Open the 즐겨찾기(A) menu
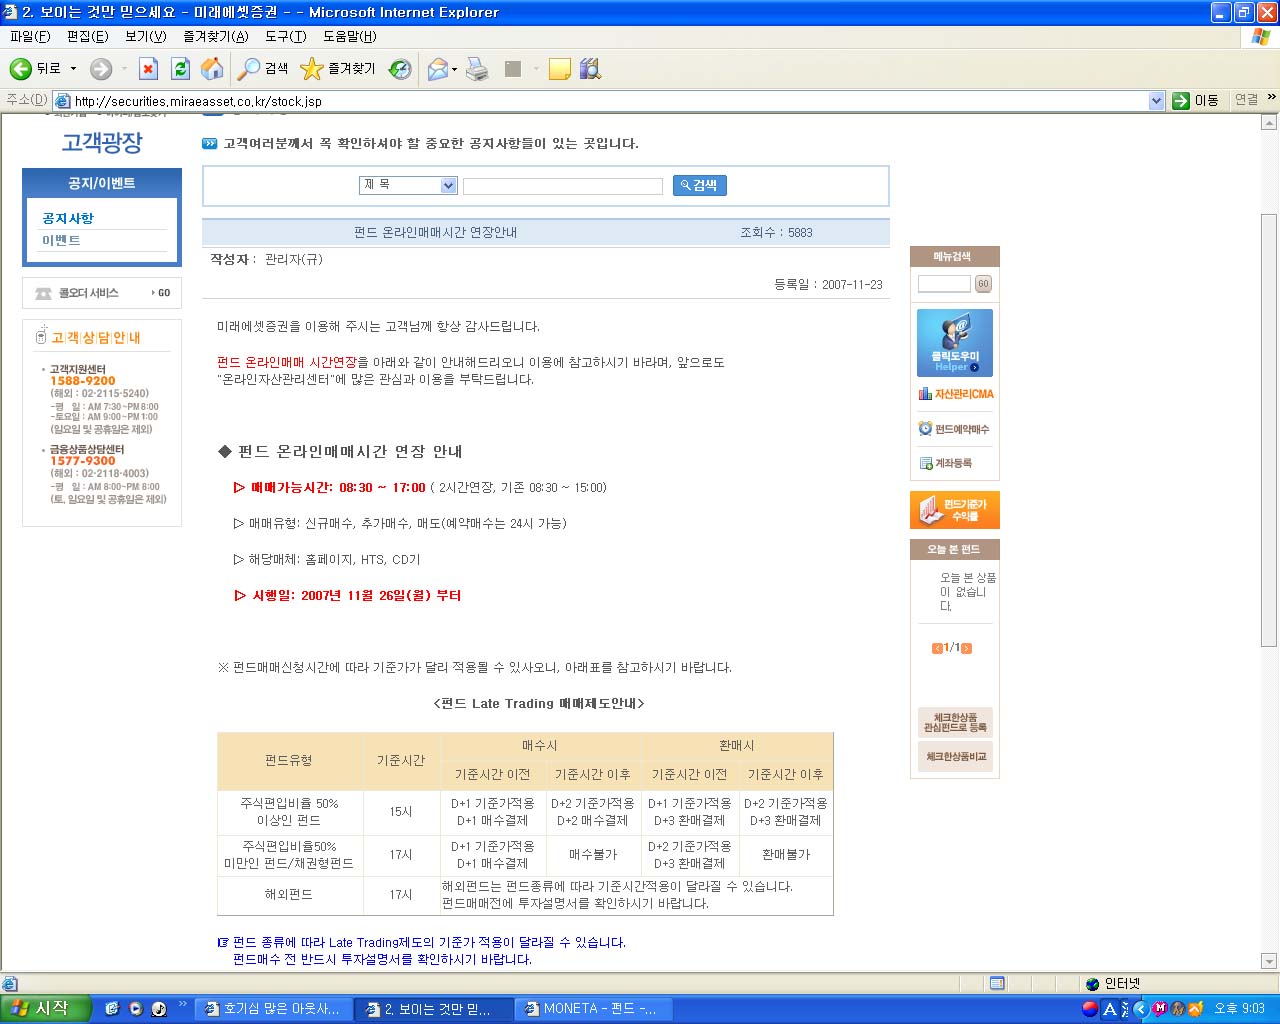The height and width of the screenshot is (1024, 1280). 216,36
